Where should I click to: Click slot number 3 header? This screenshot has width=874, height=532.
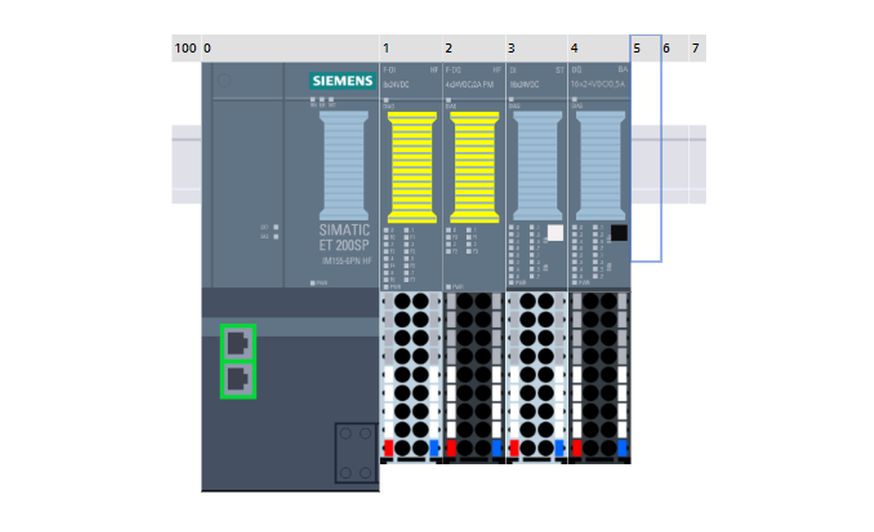[537, 48]
